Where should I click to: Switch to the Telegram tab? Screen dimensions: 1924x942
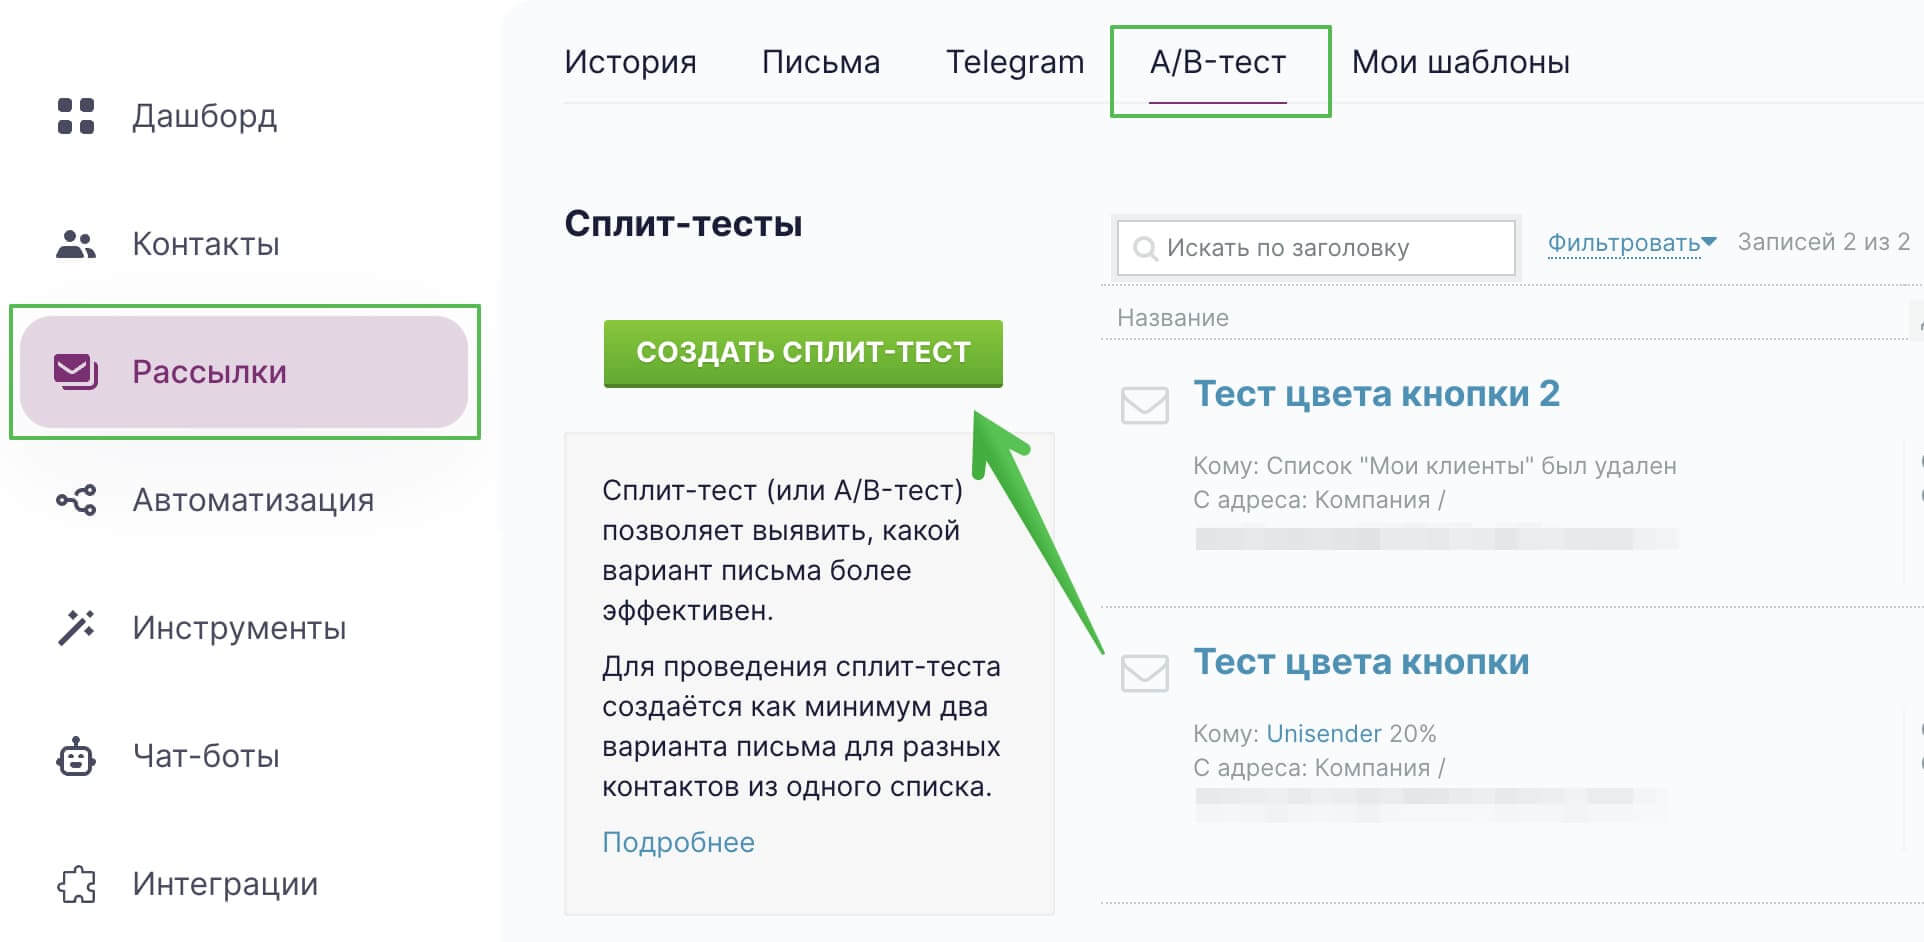pyautogui.click(x=1015, y=62)
